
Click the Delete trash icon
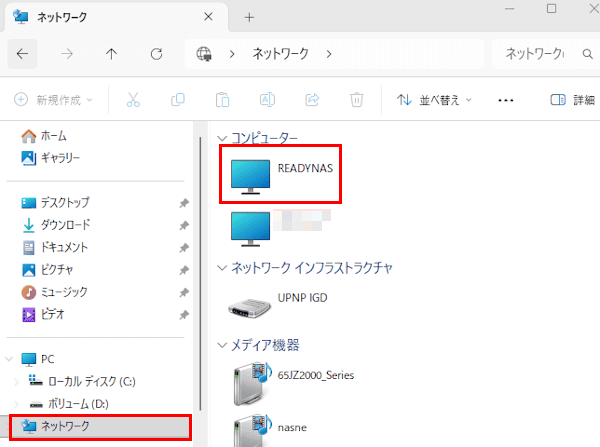pyautogui.click(x=356, y=100)
